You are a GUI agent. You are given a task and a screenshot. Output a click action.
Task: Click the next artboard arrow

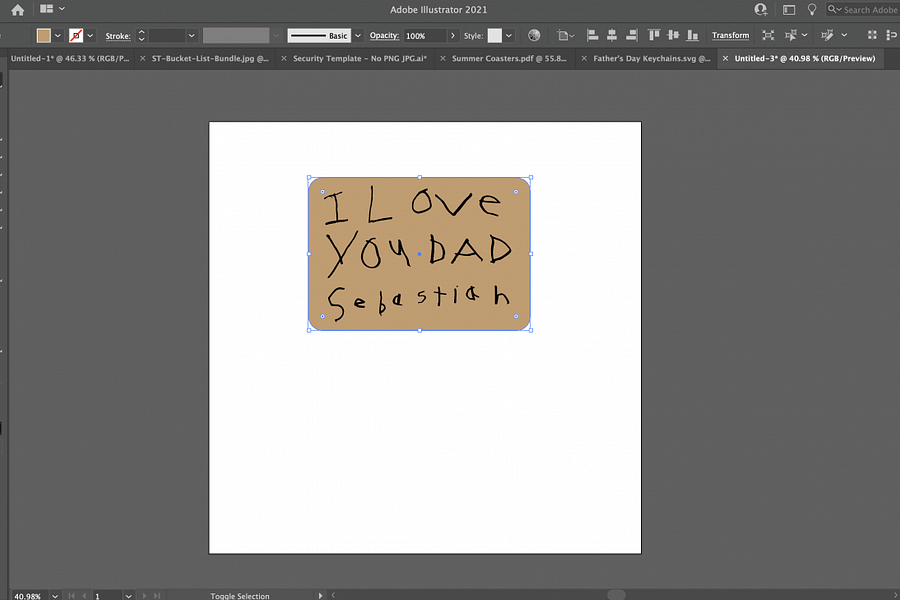(143, 595)
